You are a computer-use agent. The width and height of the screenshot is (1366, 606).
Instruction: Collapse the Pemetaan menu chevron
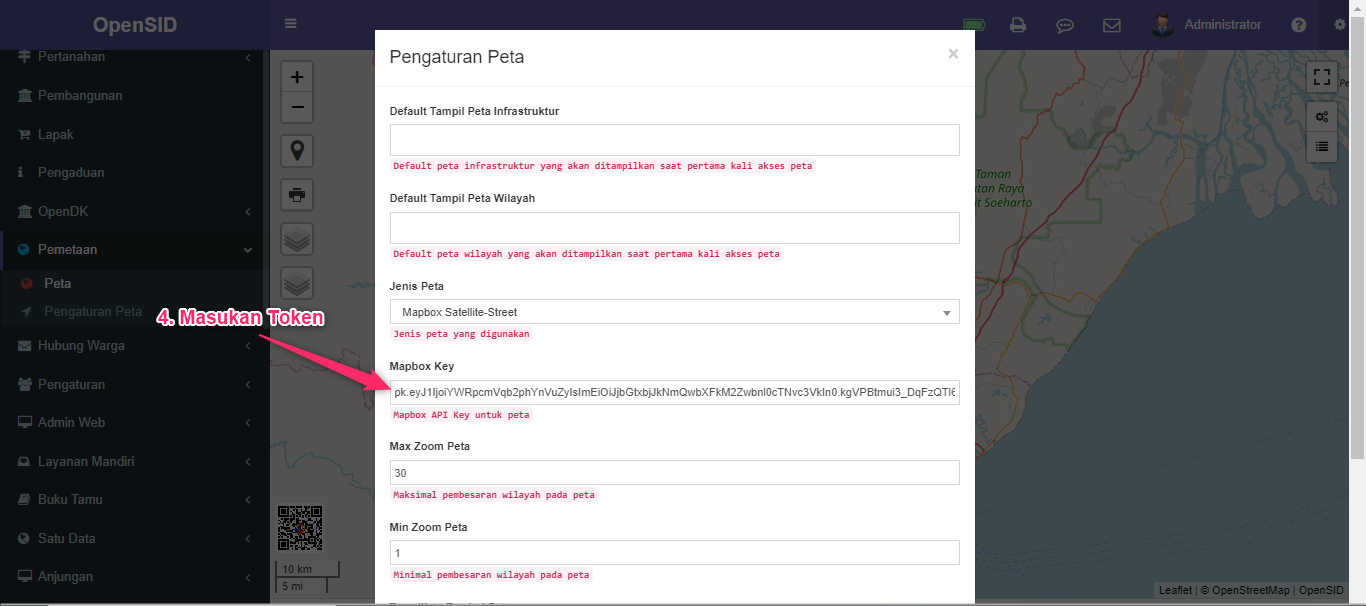click(x=248, y=250)
